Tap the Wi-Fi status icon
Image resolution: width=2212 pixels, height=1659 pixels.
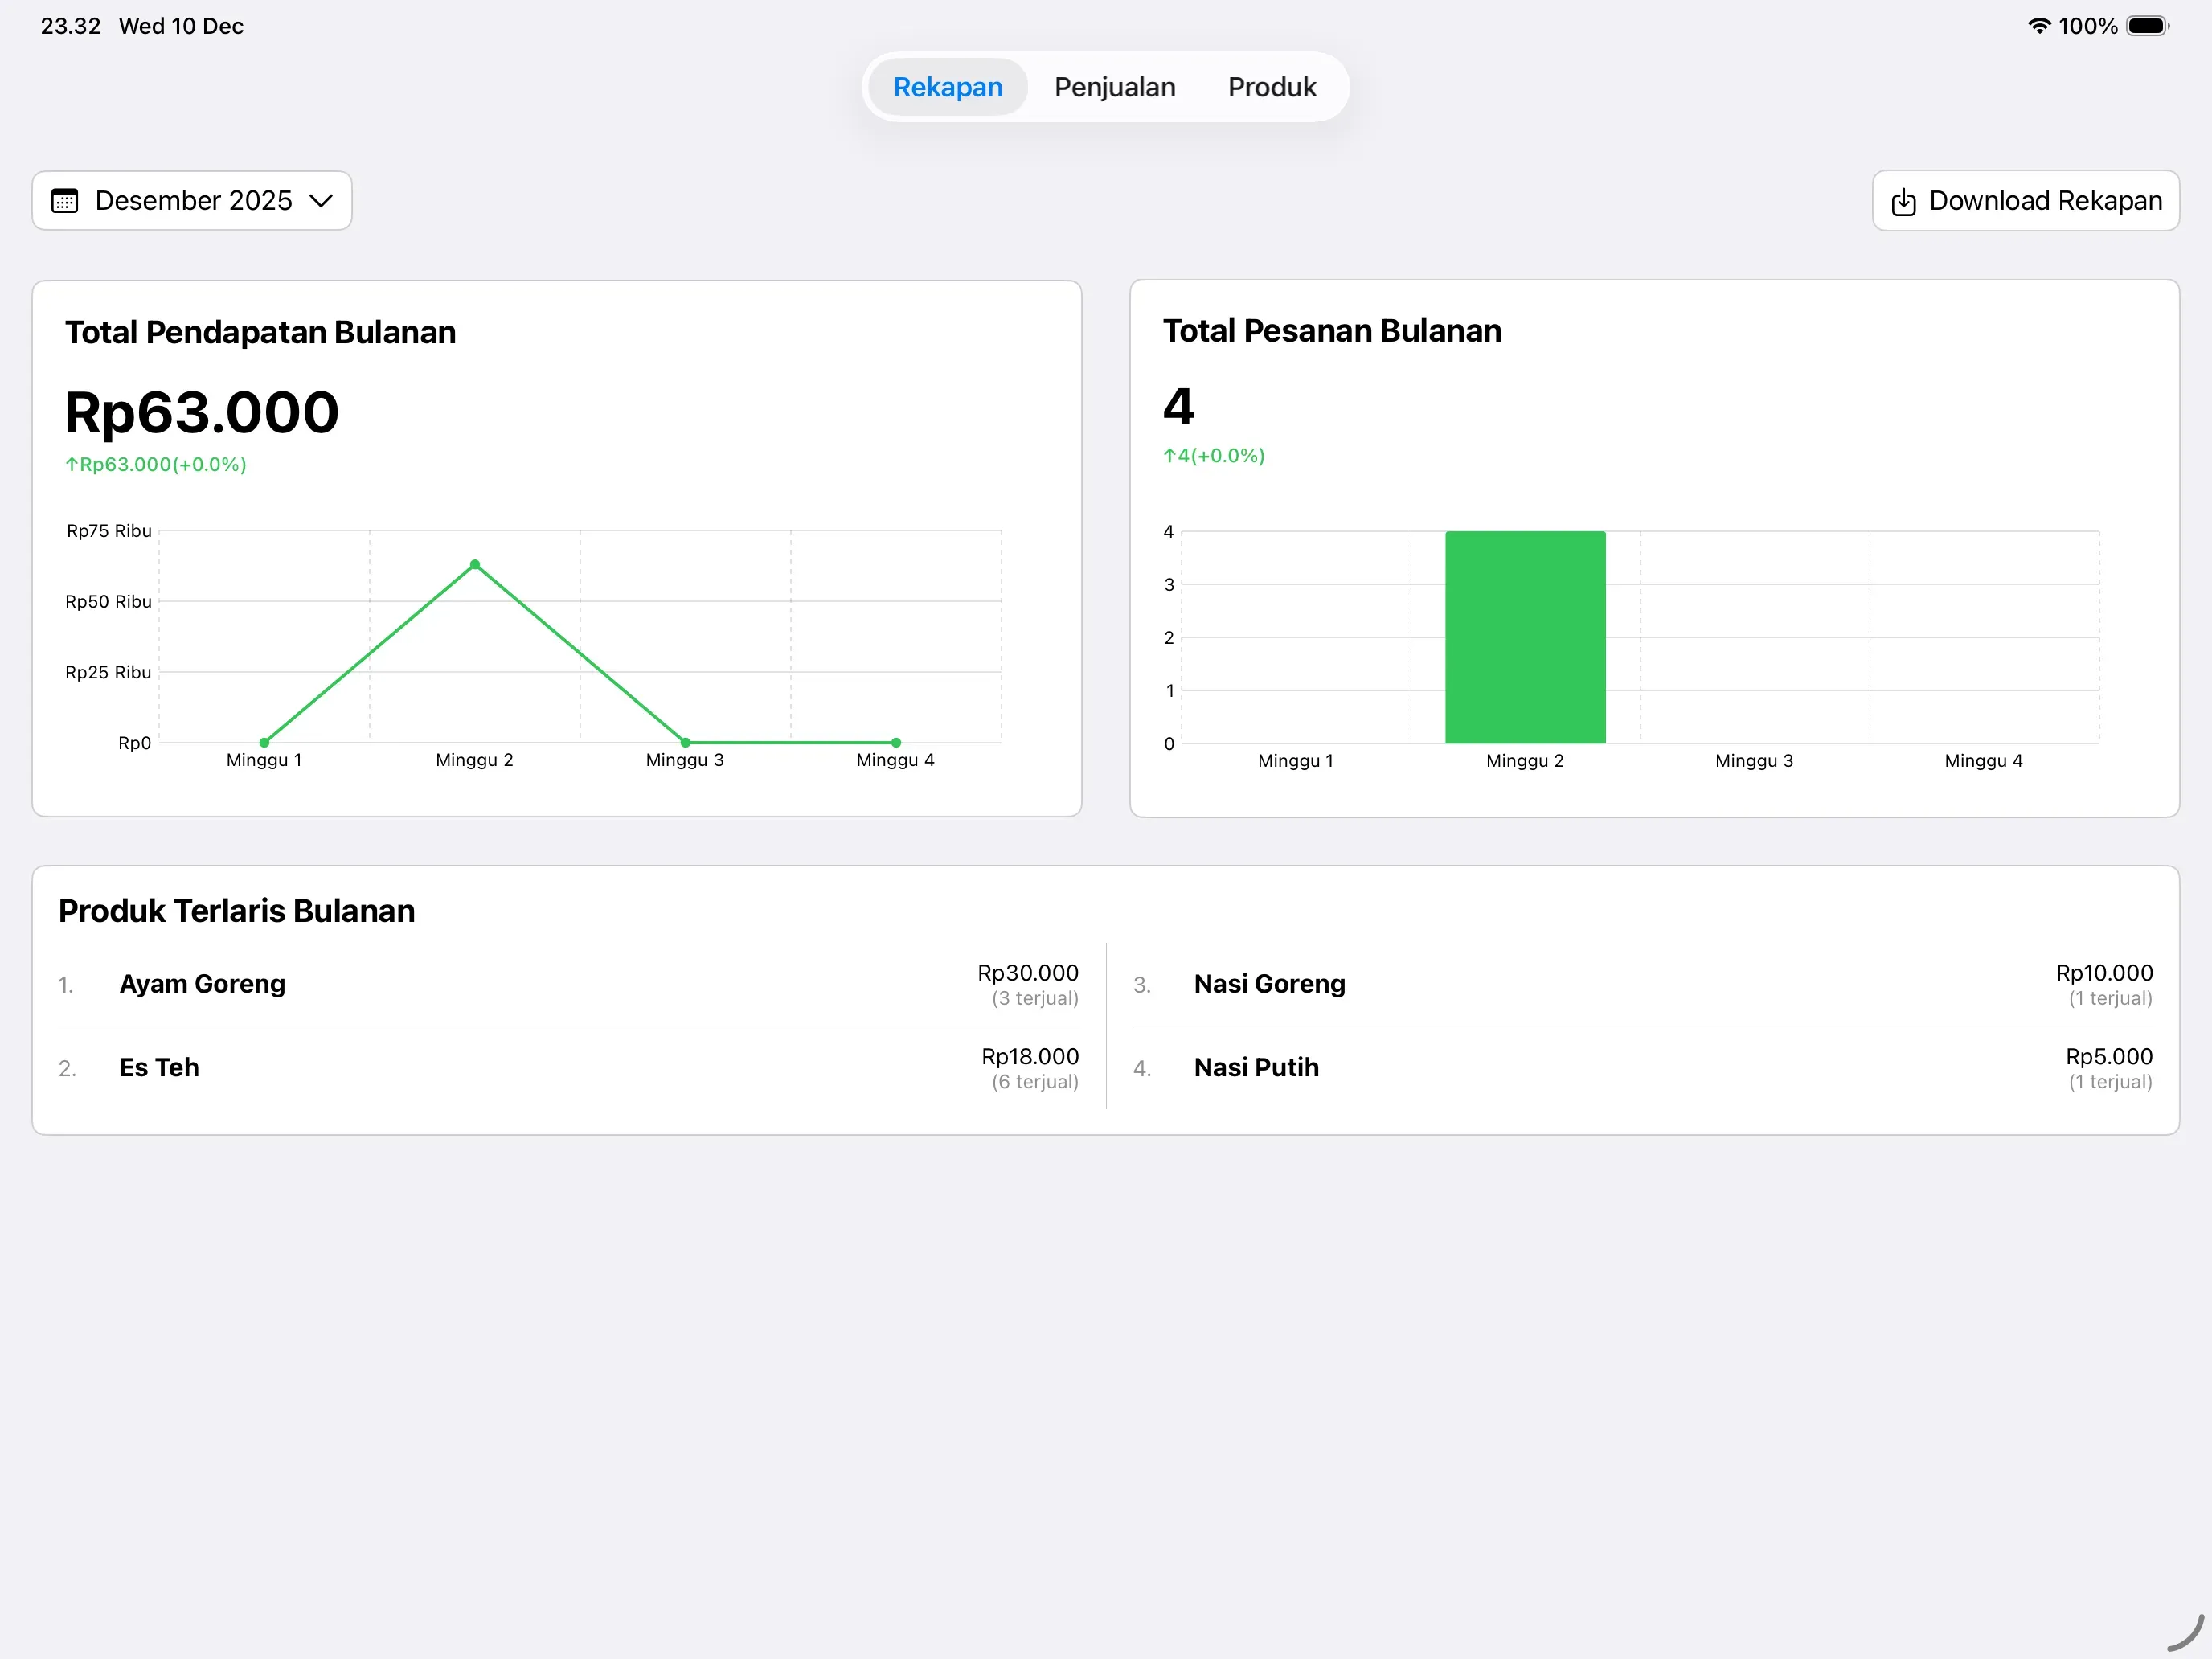pos(2038,26)
